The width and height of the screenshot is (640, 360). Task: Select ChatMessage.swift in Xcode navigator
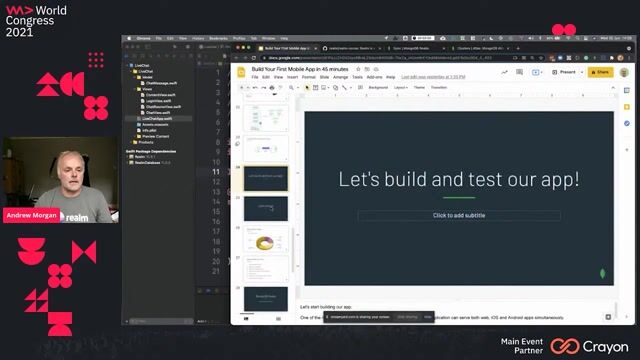pos(161,83)
